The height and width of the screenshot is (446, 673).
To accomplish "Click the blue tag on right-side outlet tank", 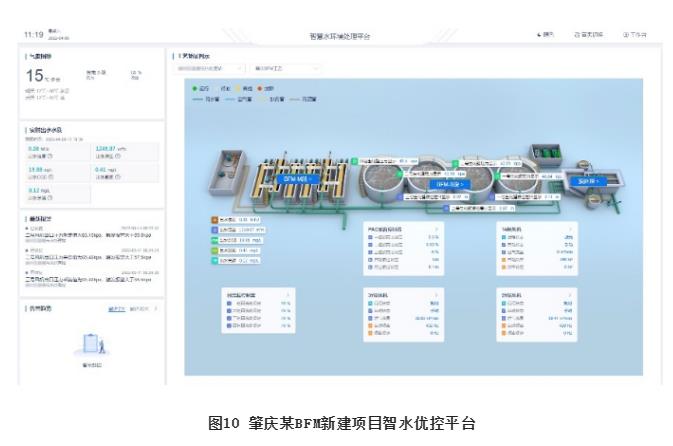I will point(587,181).
